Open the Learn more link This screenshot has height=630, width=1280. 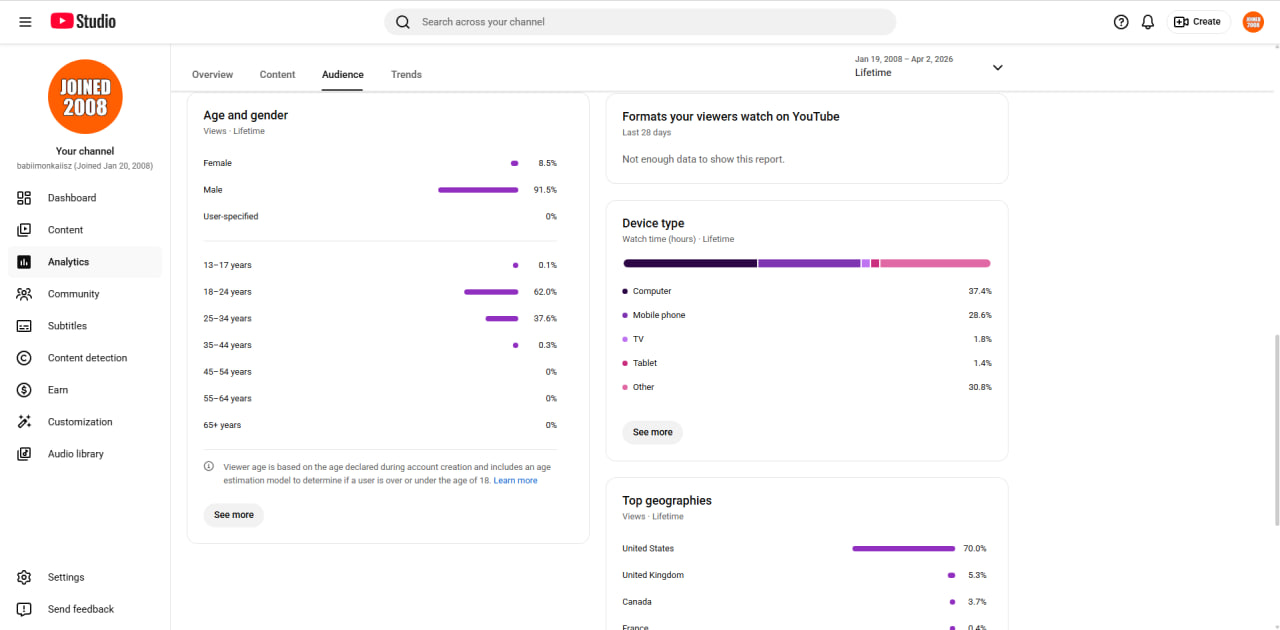tap(515, 481)
